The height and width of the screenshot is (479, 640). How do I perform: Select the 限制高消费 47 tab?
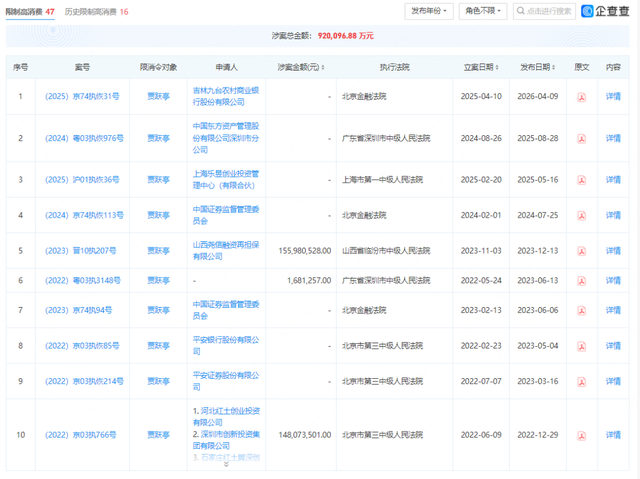pyautogui.click(x=30, y=12)
